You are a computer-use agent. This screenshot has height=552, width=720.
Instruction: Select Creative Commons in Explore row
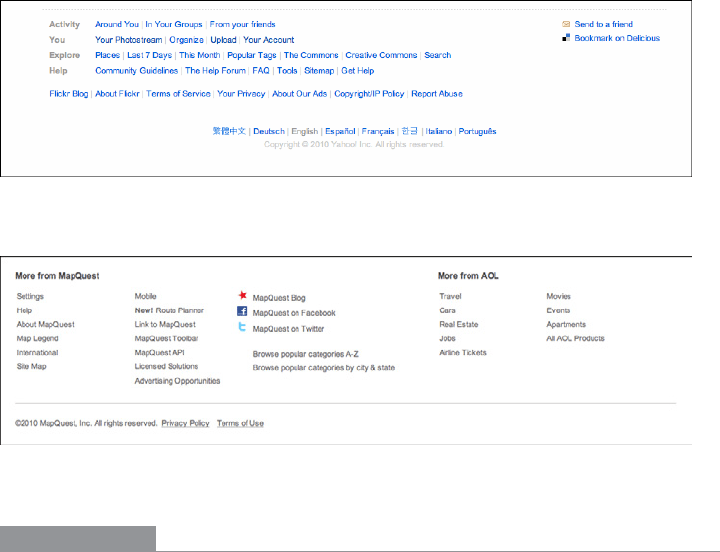coord(381,56)
